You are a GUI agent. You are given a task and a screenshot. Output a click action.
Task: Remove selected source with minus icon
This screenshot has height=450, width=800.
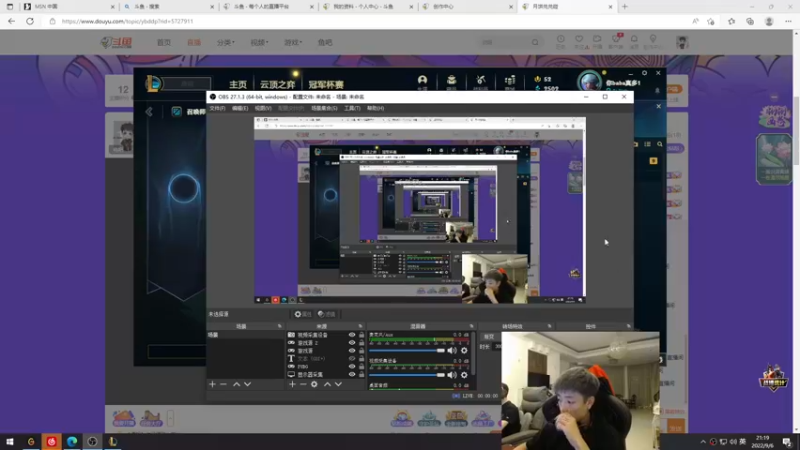(303, 384)
